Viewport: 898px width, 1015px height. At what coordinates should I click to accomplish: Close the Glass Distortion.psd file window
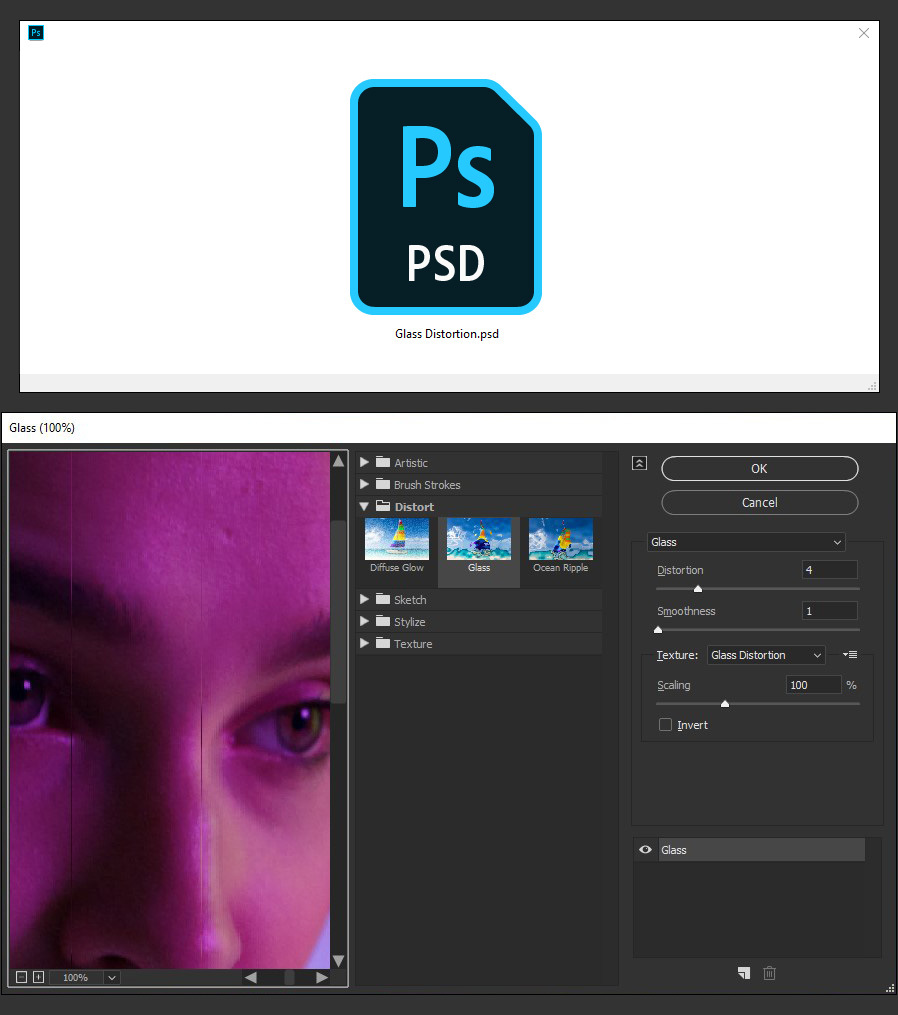pos(864,33)
